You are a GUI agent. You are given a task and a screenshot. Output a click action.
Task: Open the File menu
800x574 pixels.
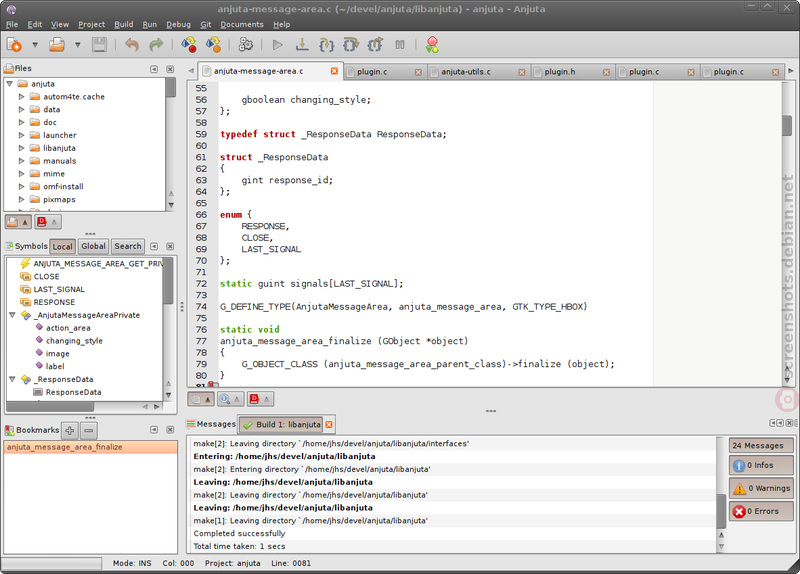12,24
